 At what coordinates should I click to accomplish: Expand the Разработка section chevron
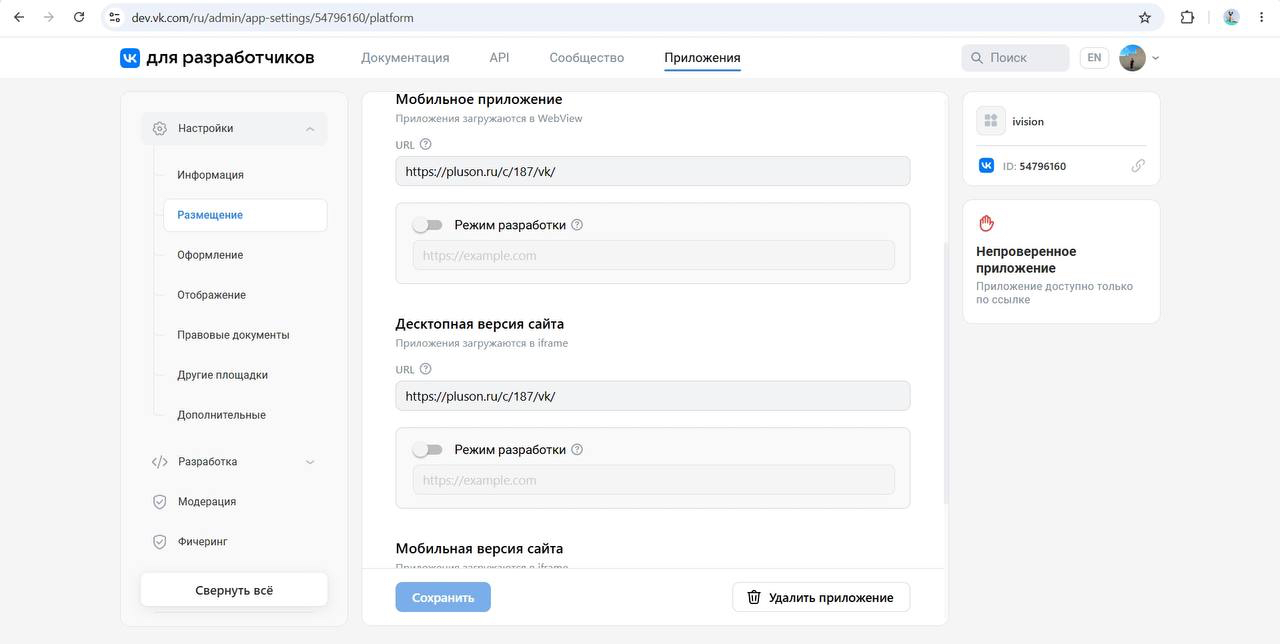310,462
